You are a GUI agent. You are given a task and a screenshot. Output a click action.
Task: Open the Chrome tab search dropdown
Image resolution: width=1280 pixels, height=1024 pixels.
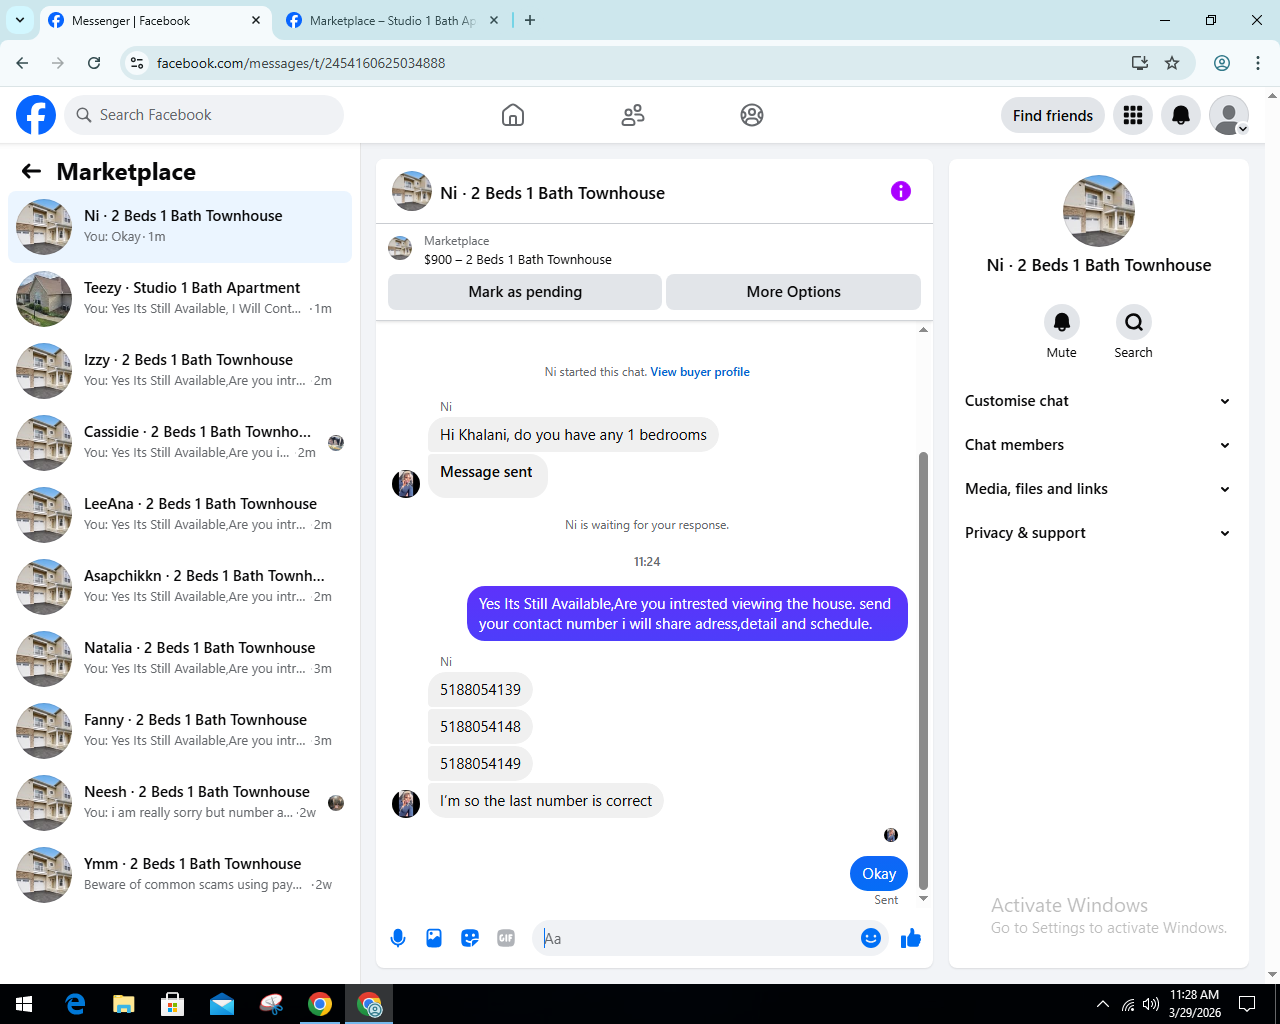[x=20, y=20]
